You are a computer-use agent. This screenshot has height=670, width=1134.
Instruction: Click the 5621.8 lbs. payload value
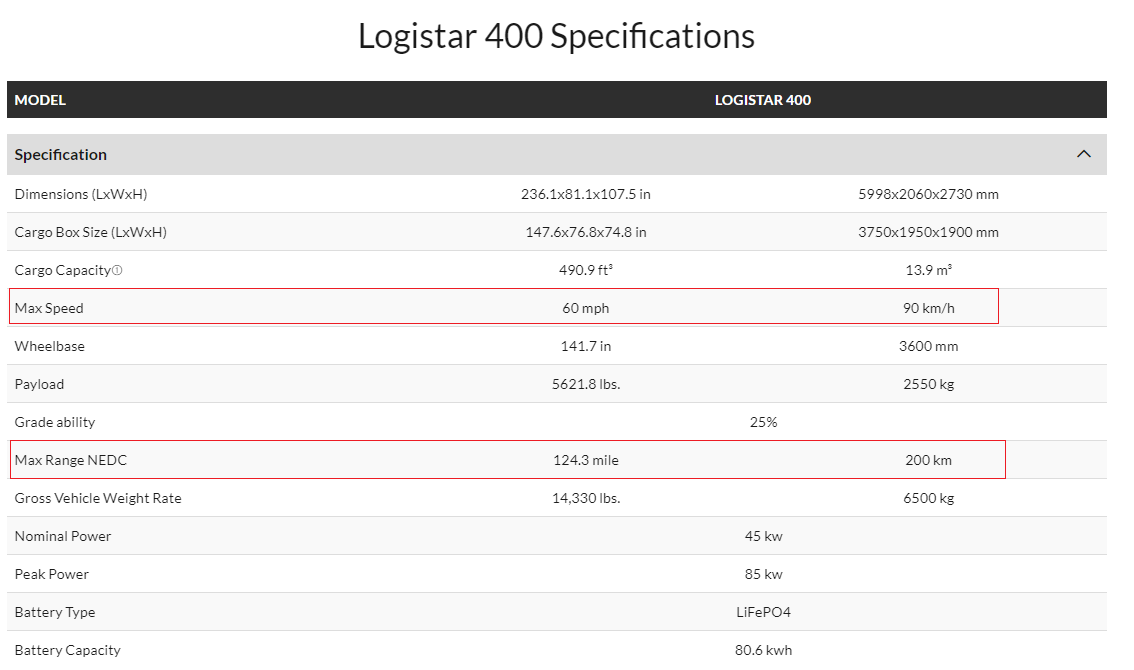[x=585, y=384]
